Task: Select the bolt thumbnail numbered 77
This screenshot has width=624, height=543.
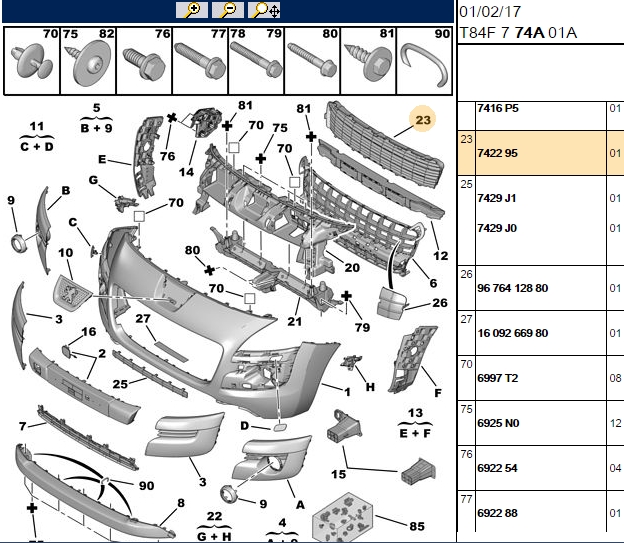Action: [201, 61]
